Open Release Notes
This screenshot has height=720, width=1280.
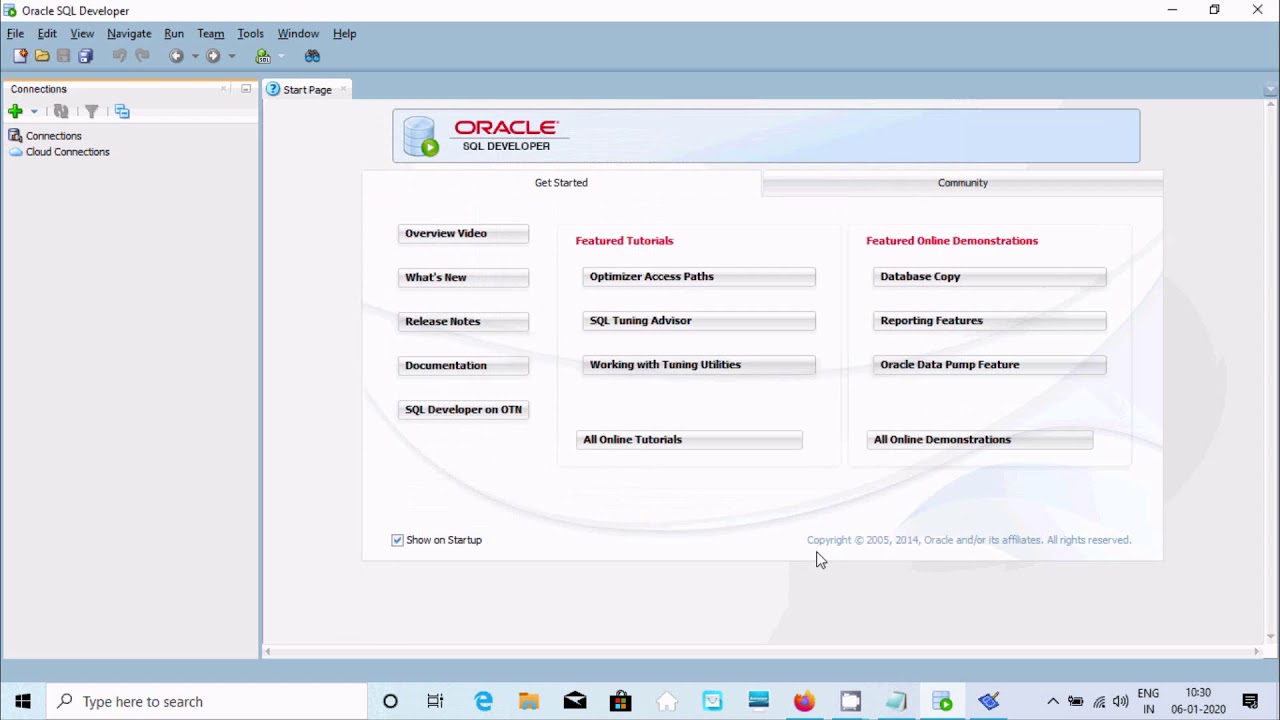463,321
